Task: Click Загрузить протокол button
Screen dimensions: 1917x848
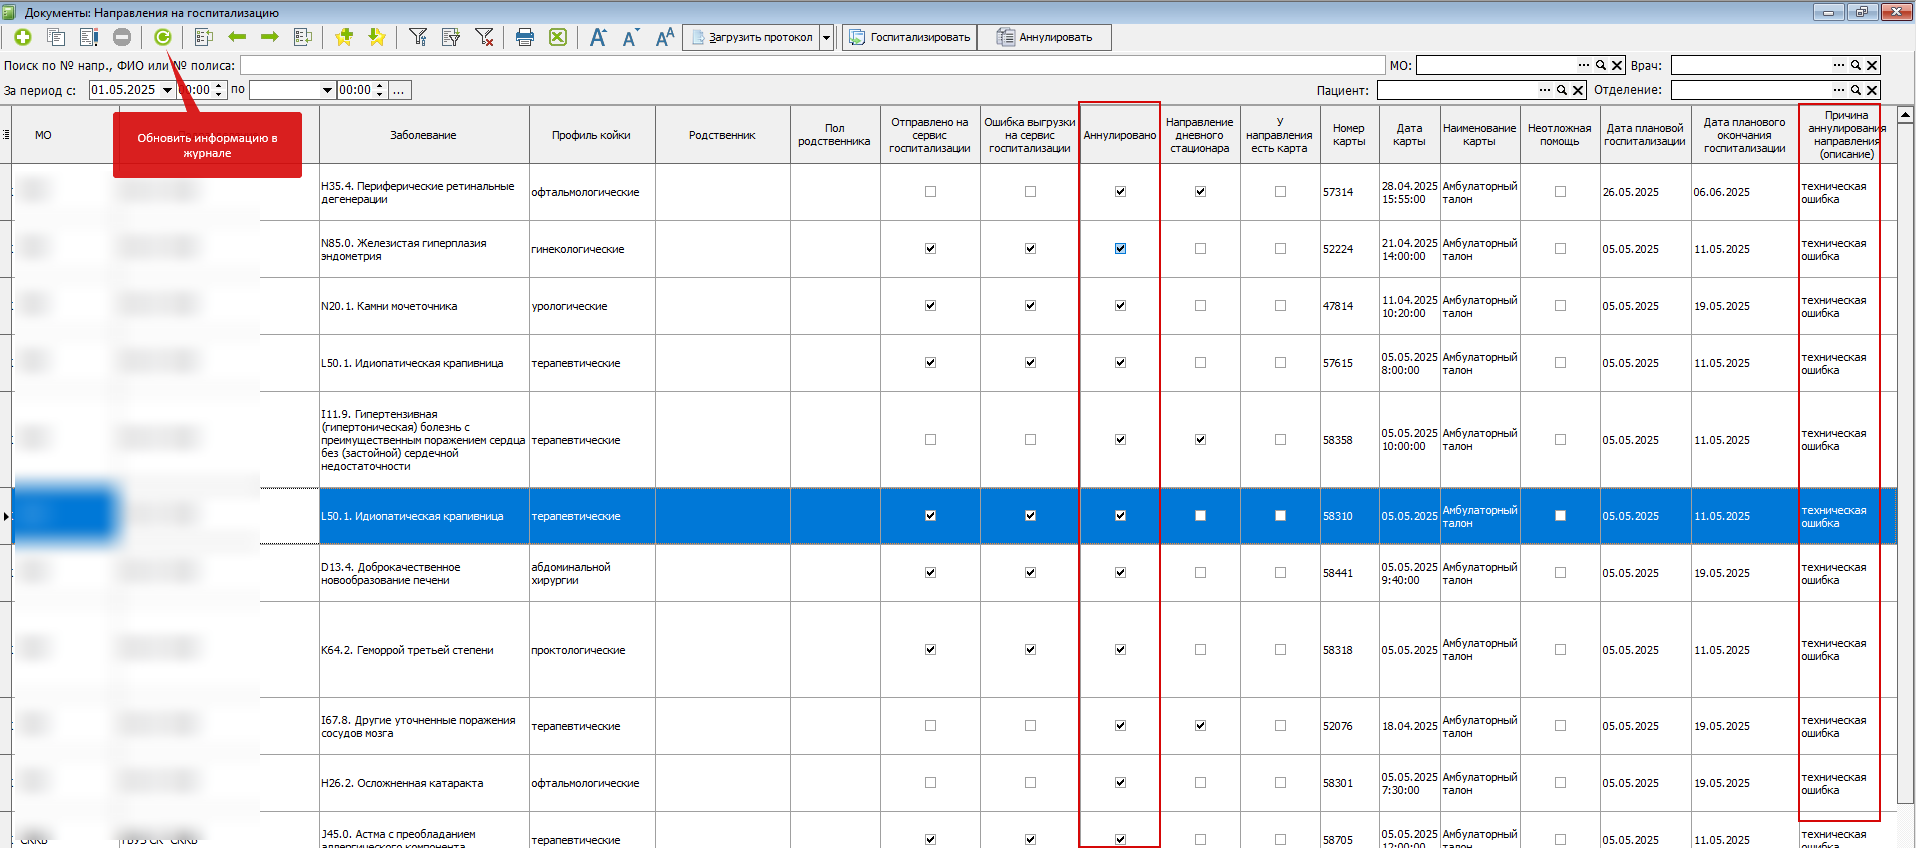Action: coord(751,37)
